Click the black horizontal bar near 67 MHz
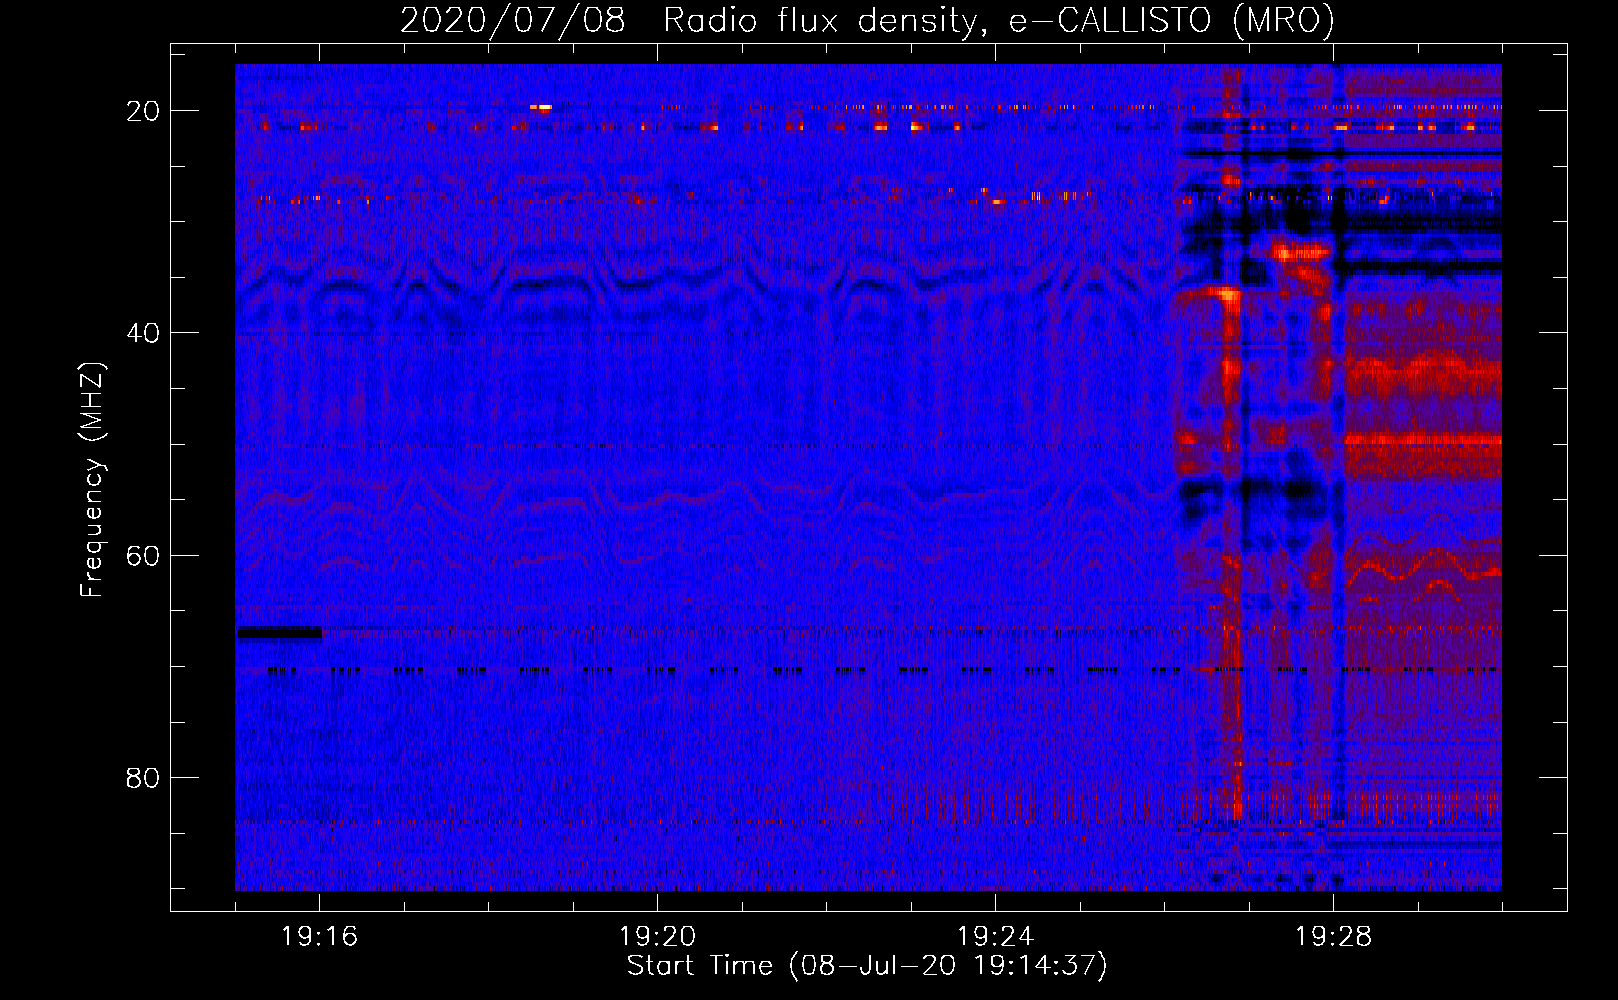 coord(280,632)
